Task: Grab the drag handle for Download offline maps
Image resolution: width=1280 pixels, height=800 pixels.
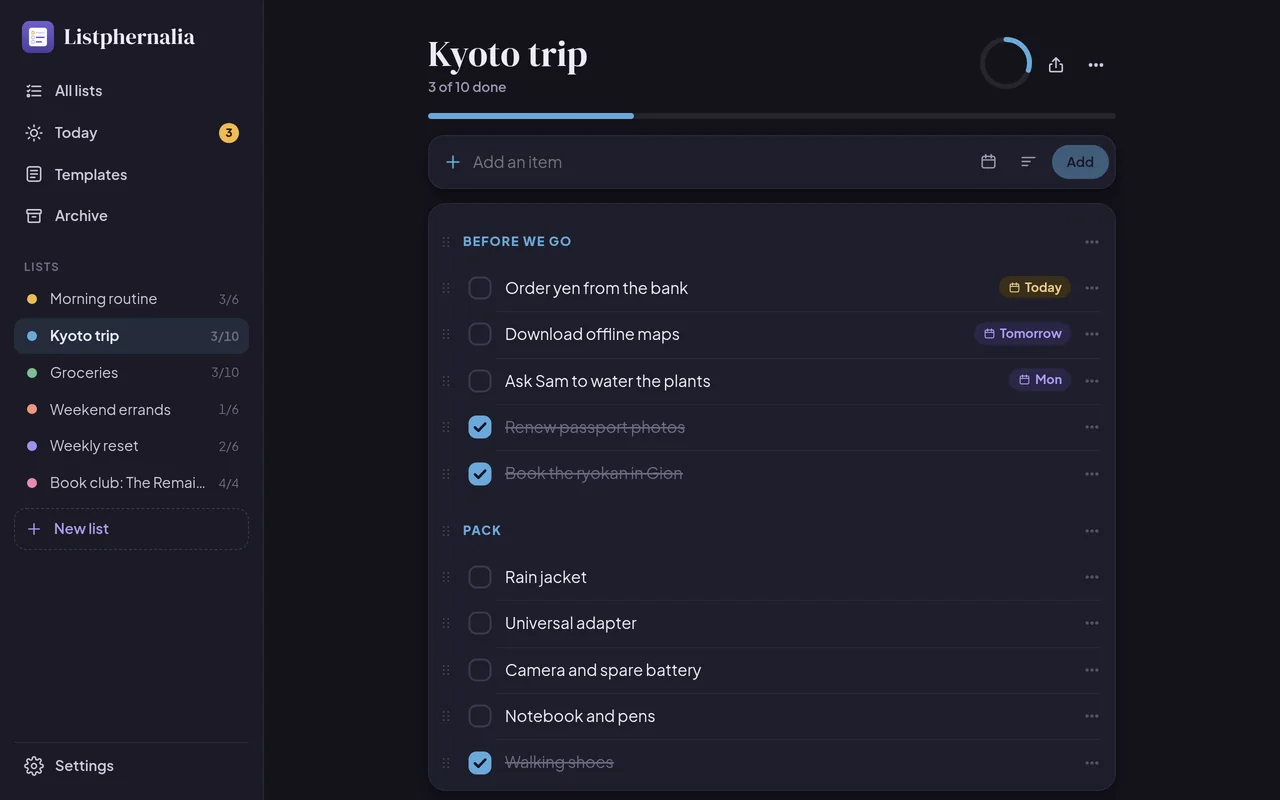Action: coord(446,334)
